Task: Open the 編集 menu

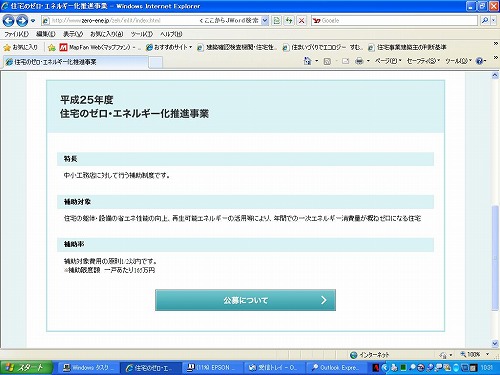Action: 46,34
